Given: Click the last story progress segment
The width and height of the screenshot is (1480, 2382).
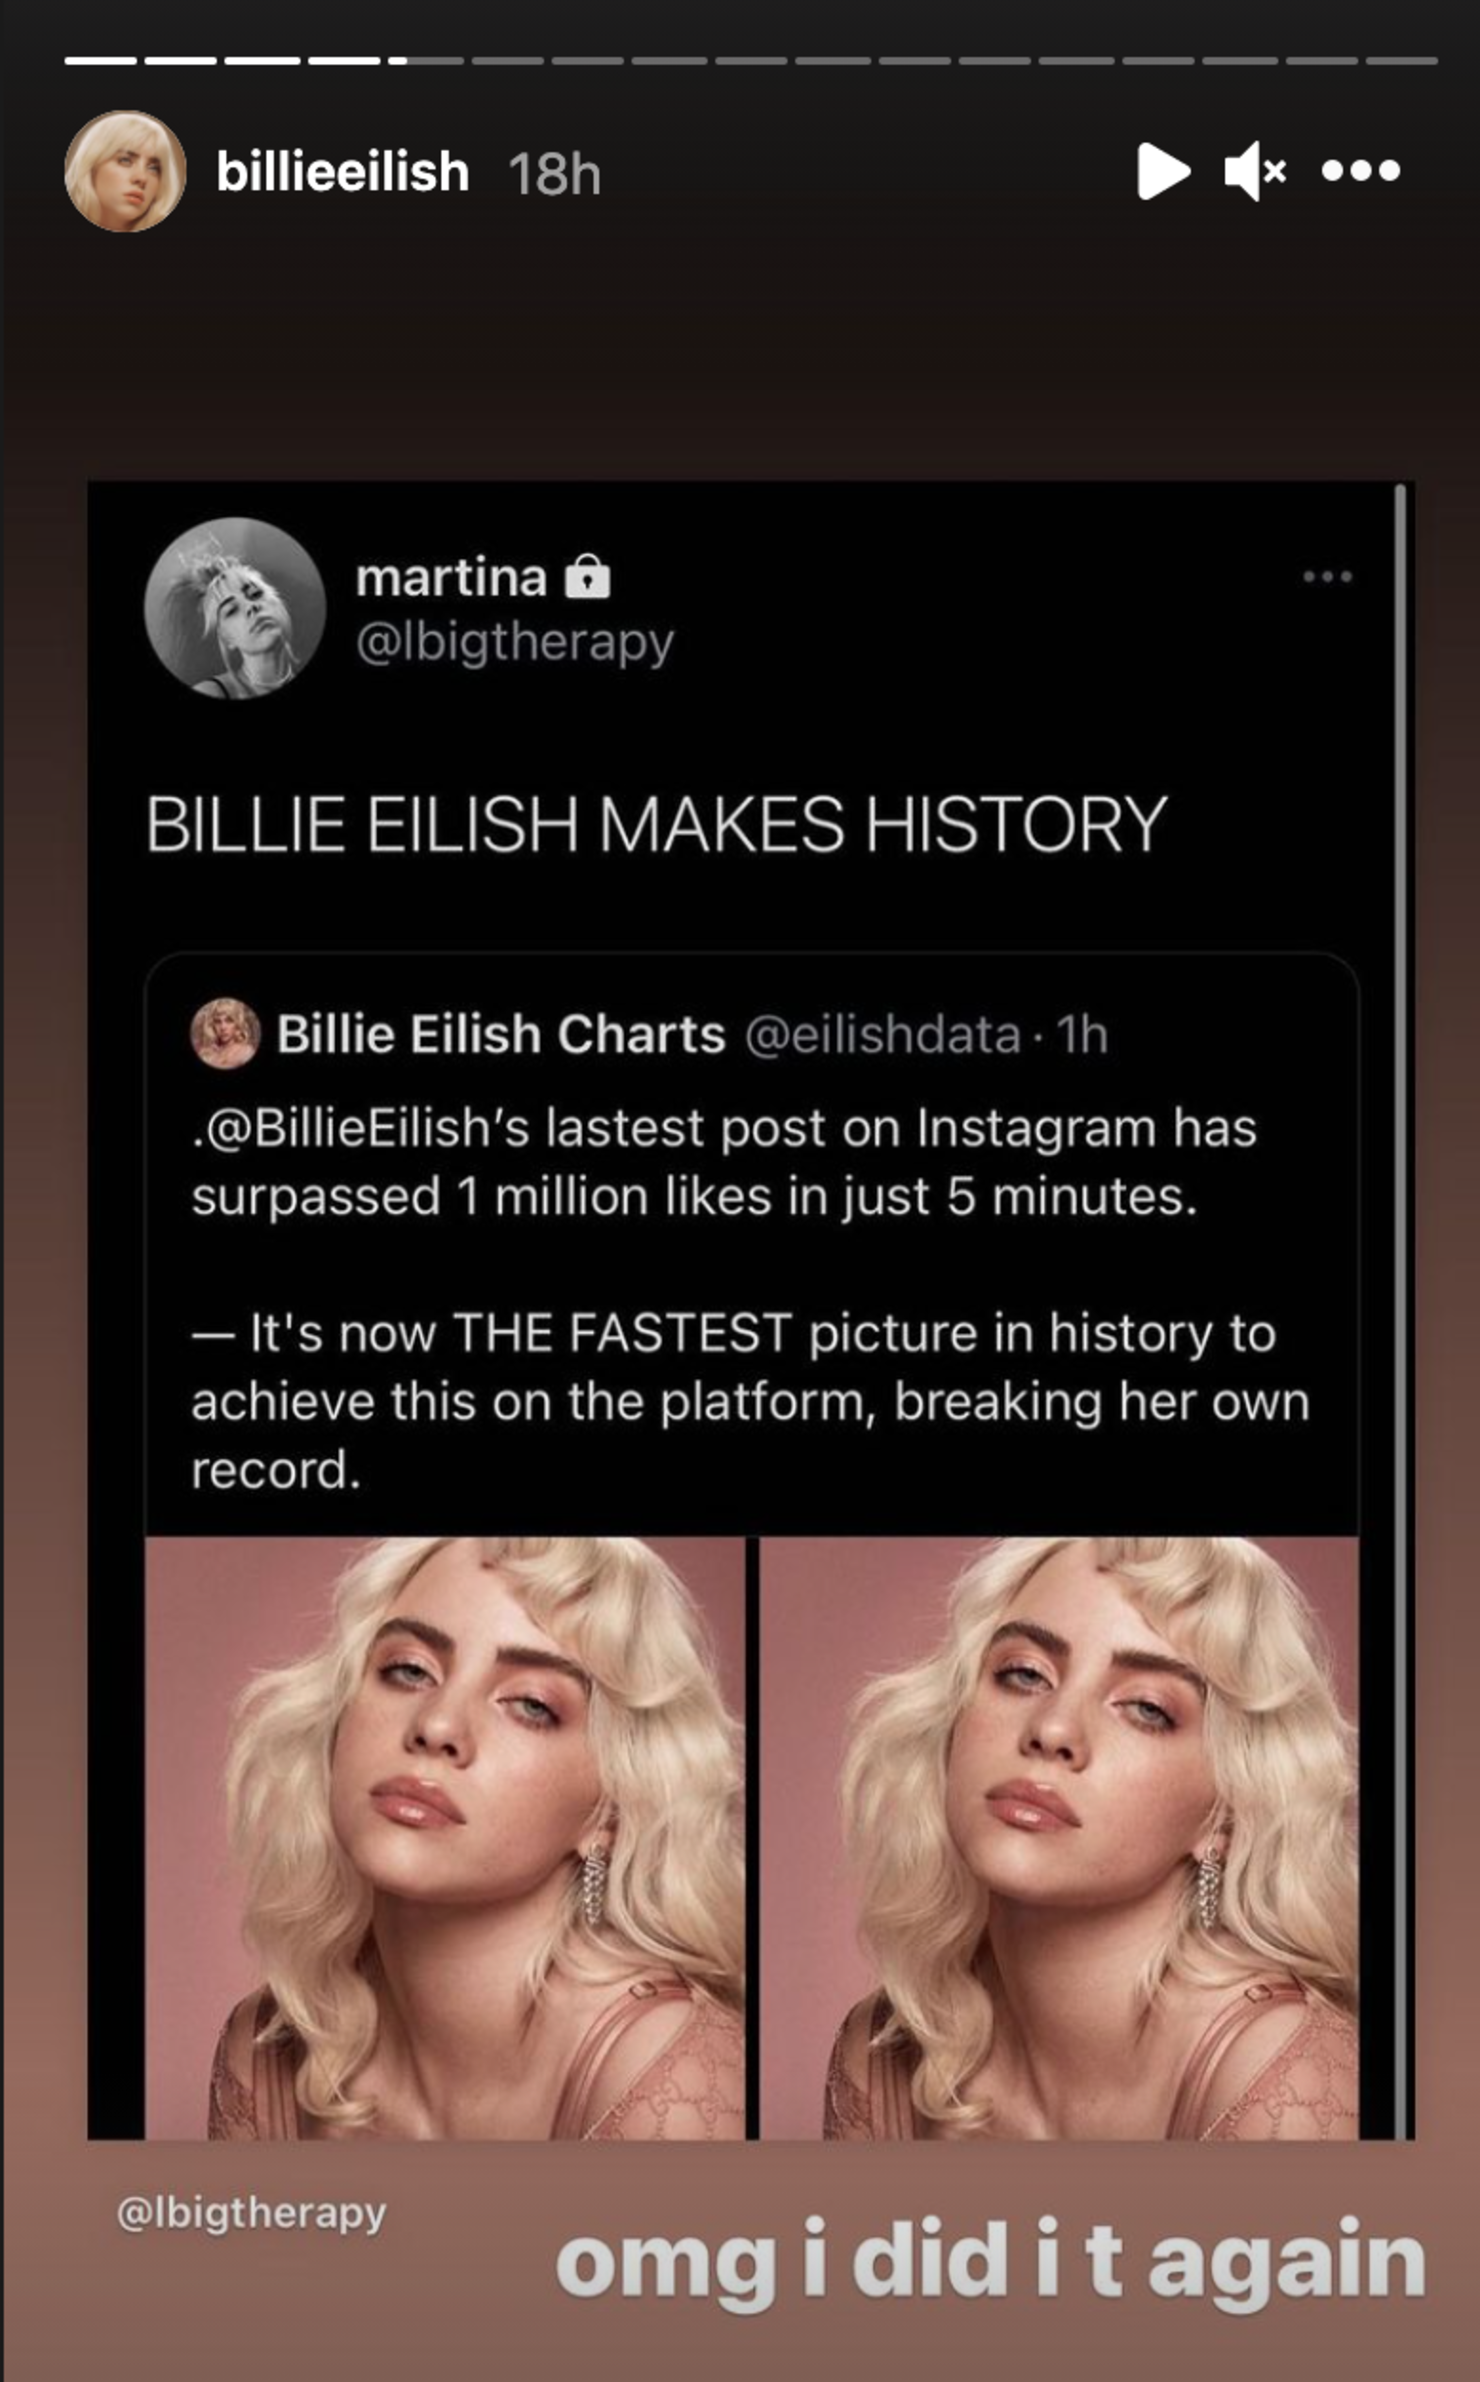Looking at the screenshot, I should (x=1402, y=61).
